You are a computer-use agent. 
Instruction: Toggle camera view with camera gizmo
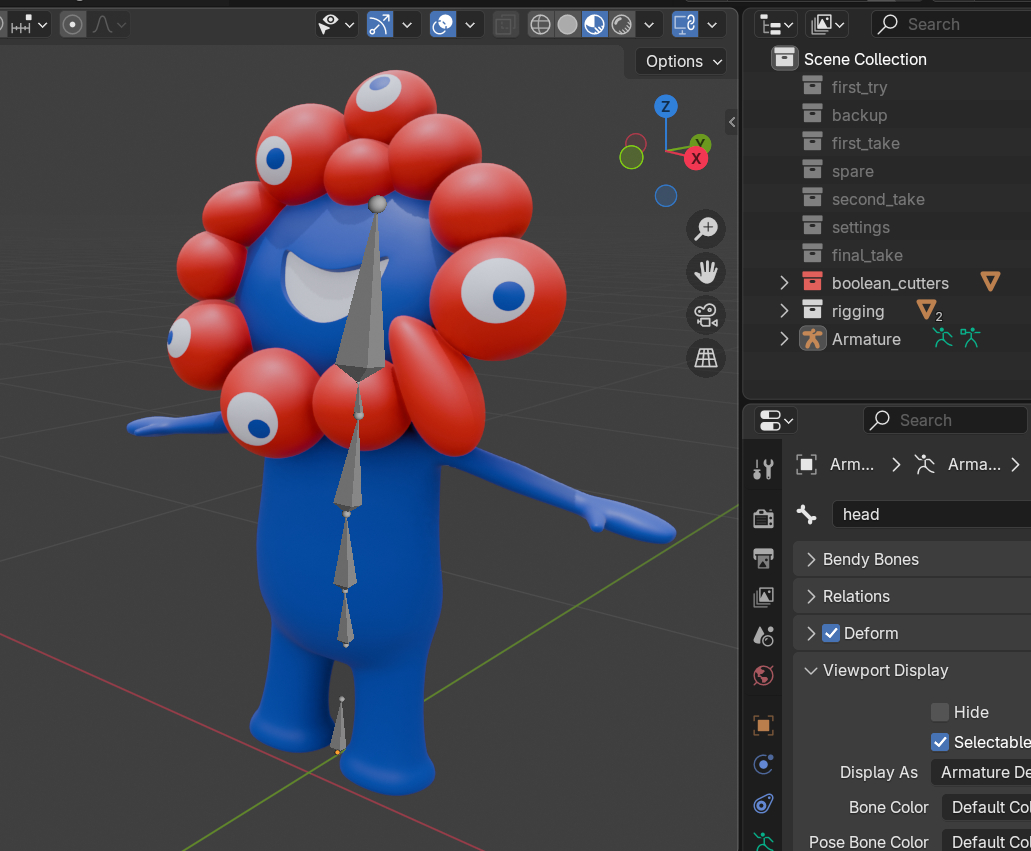[x=706, y=315]
